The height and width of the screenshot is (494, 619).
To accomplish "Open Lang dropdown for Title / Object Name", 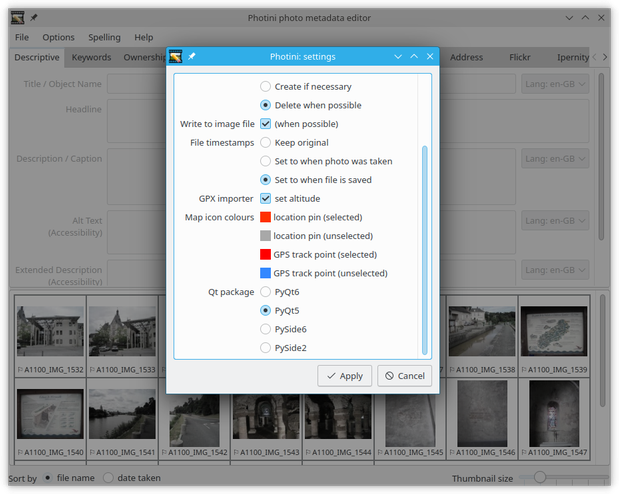I will coord(555,84).
